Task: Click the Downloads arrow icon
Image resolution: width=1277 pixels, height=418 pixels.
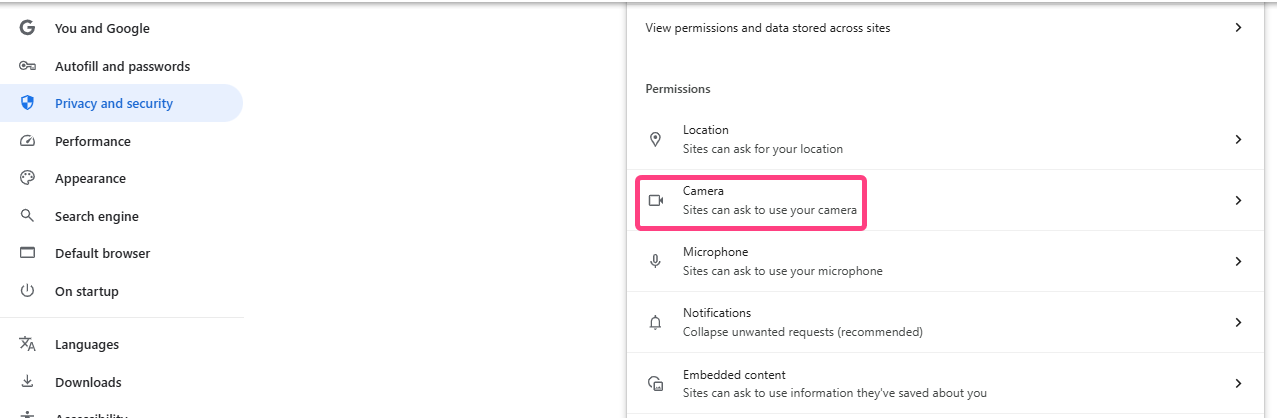Action: (x=27, y=382)
